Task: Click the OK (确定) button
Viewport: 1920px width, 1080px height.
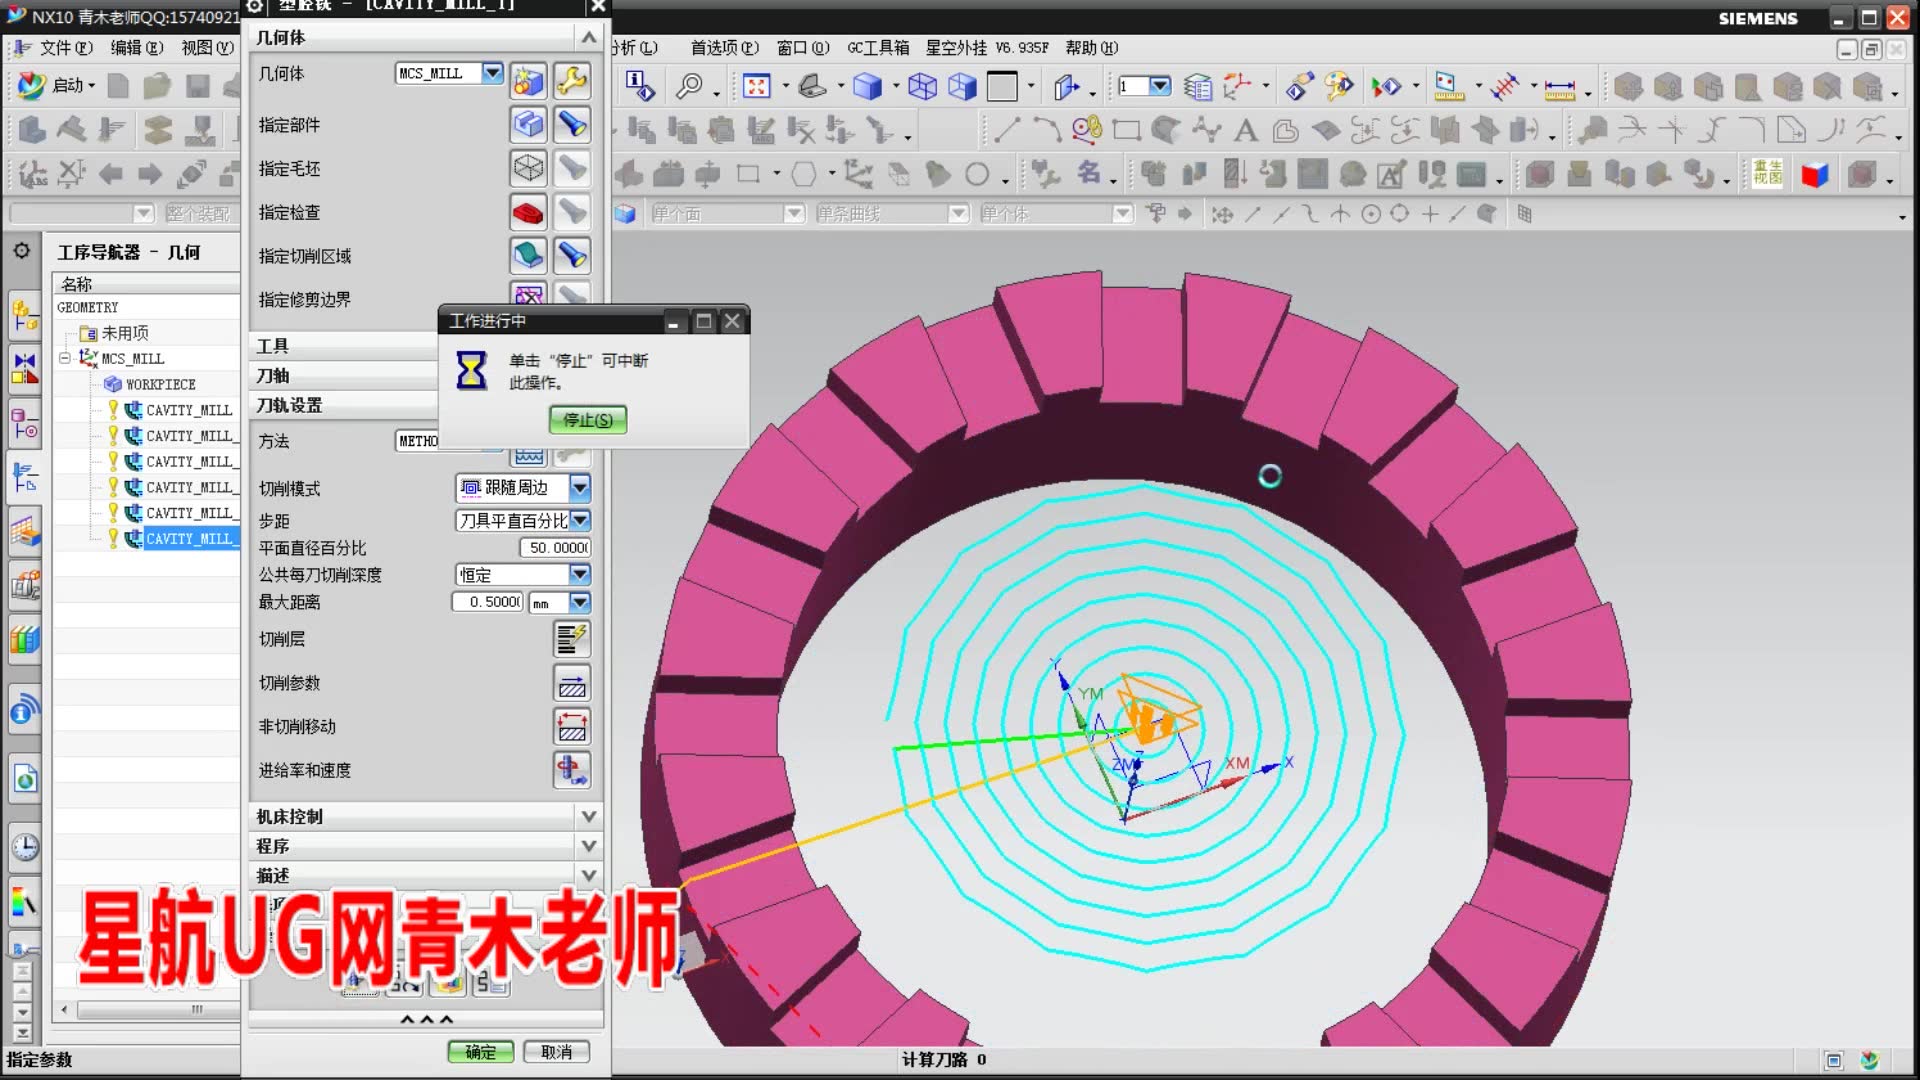Action: click(x=480, y=1052)
